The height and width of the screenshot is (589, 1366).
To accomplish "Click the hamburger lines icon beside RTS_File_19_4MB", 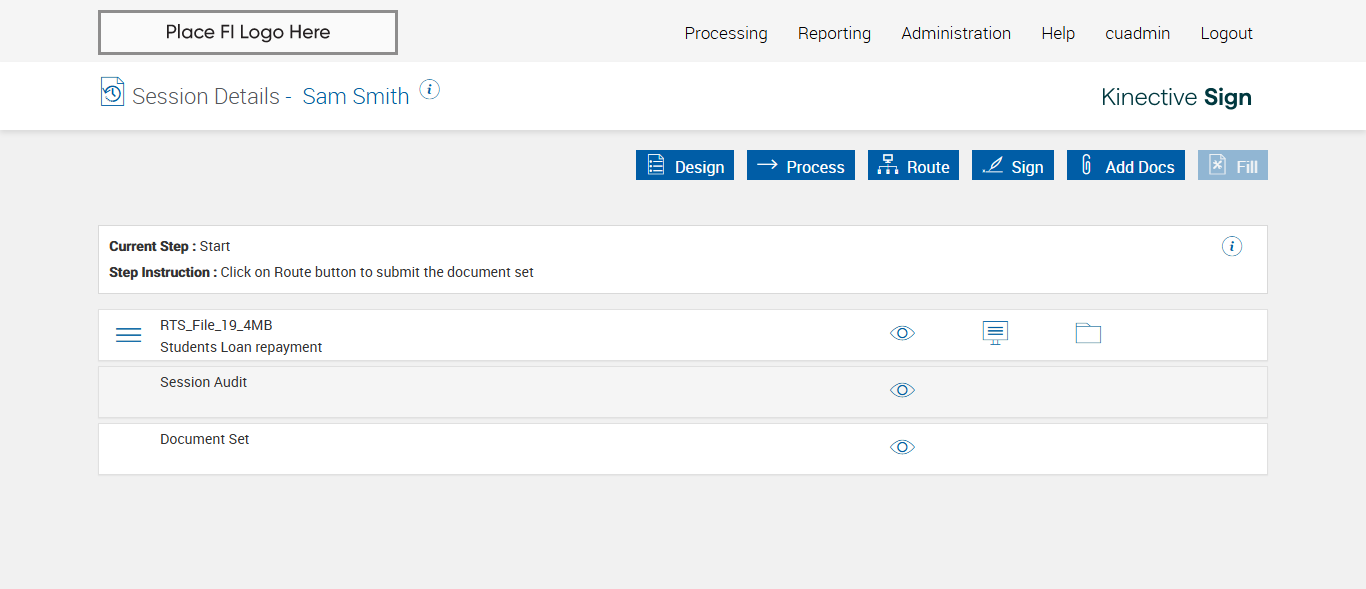I will point(129,335).
